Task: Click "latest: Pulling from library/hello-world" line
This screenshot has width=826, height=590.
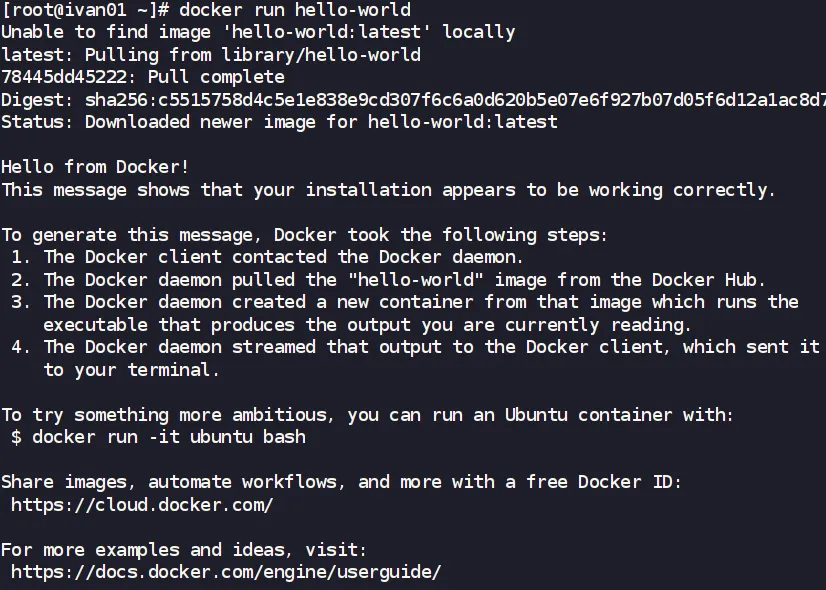Action: (211, 55)
